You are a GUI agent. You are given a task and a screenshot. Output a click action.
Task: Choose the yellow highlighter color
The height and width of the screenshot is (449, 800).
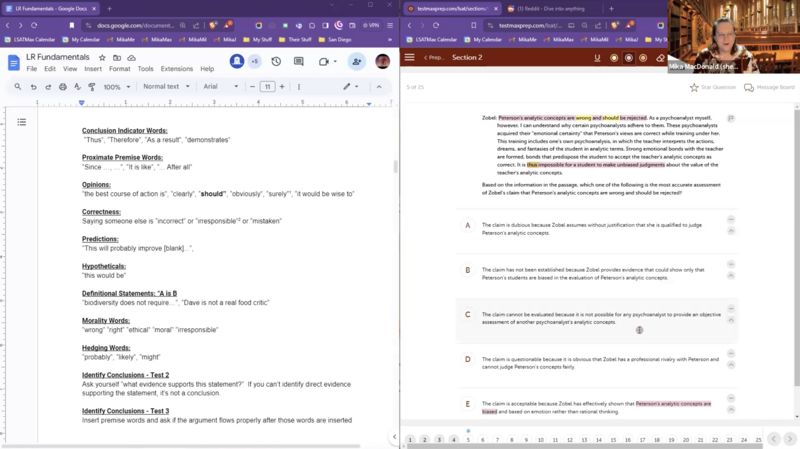[613, 58]
